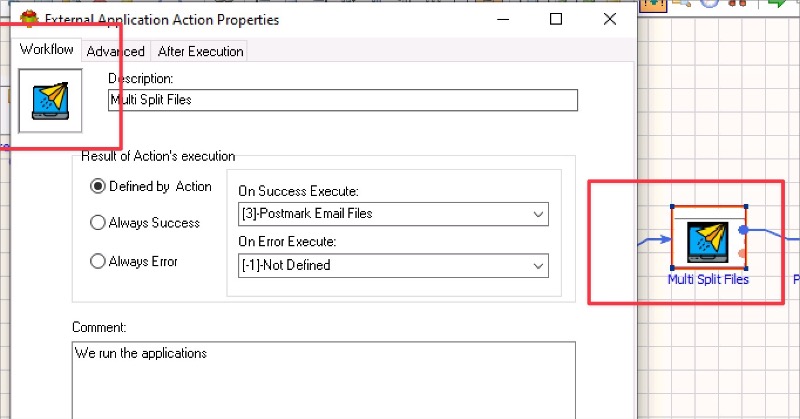Choose the Always Error option
800x419 pixels.
[97, 261]
